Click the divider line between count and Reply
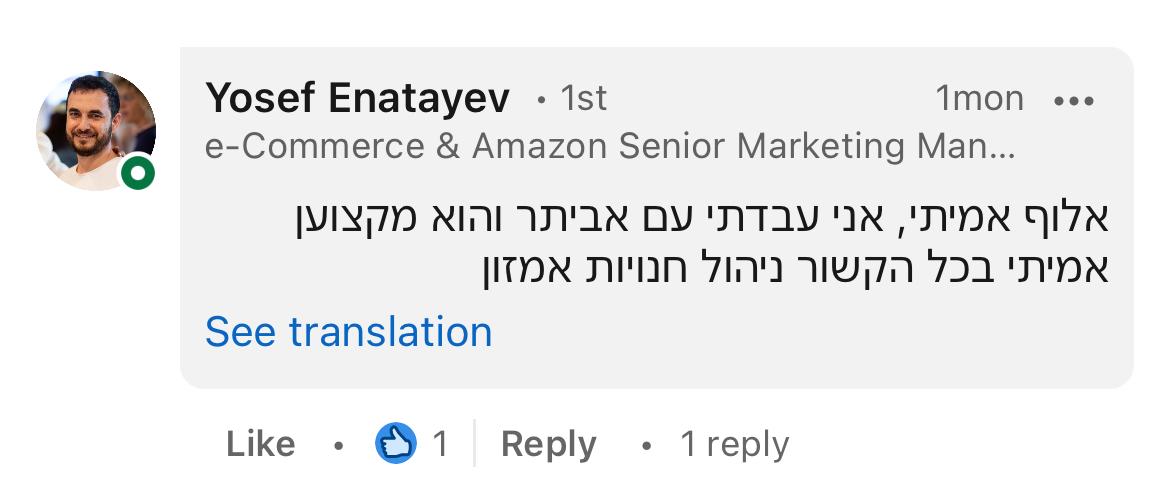Image resolution: width=1170 pixels, height=490 pixels. 473,444
